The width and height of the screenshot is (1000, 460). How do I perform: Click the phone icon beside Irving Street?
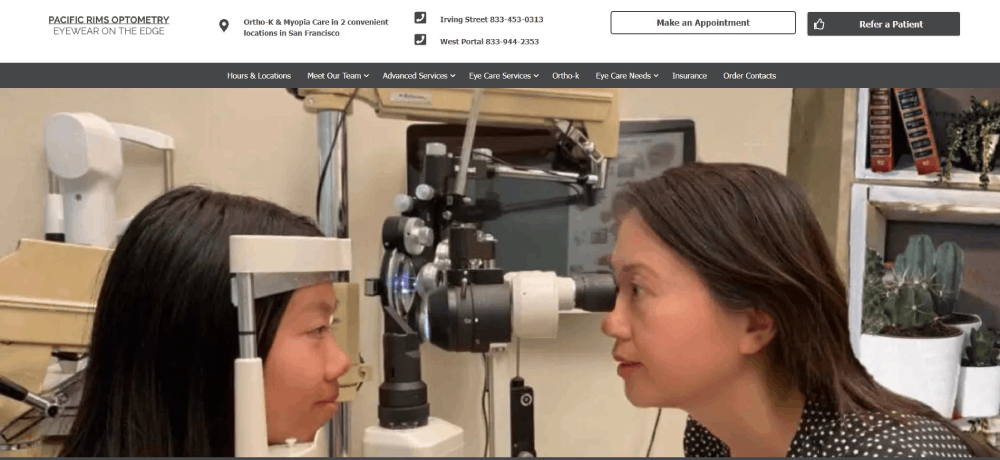click(420, 17)
